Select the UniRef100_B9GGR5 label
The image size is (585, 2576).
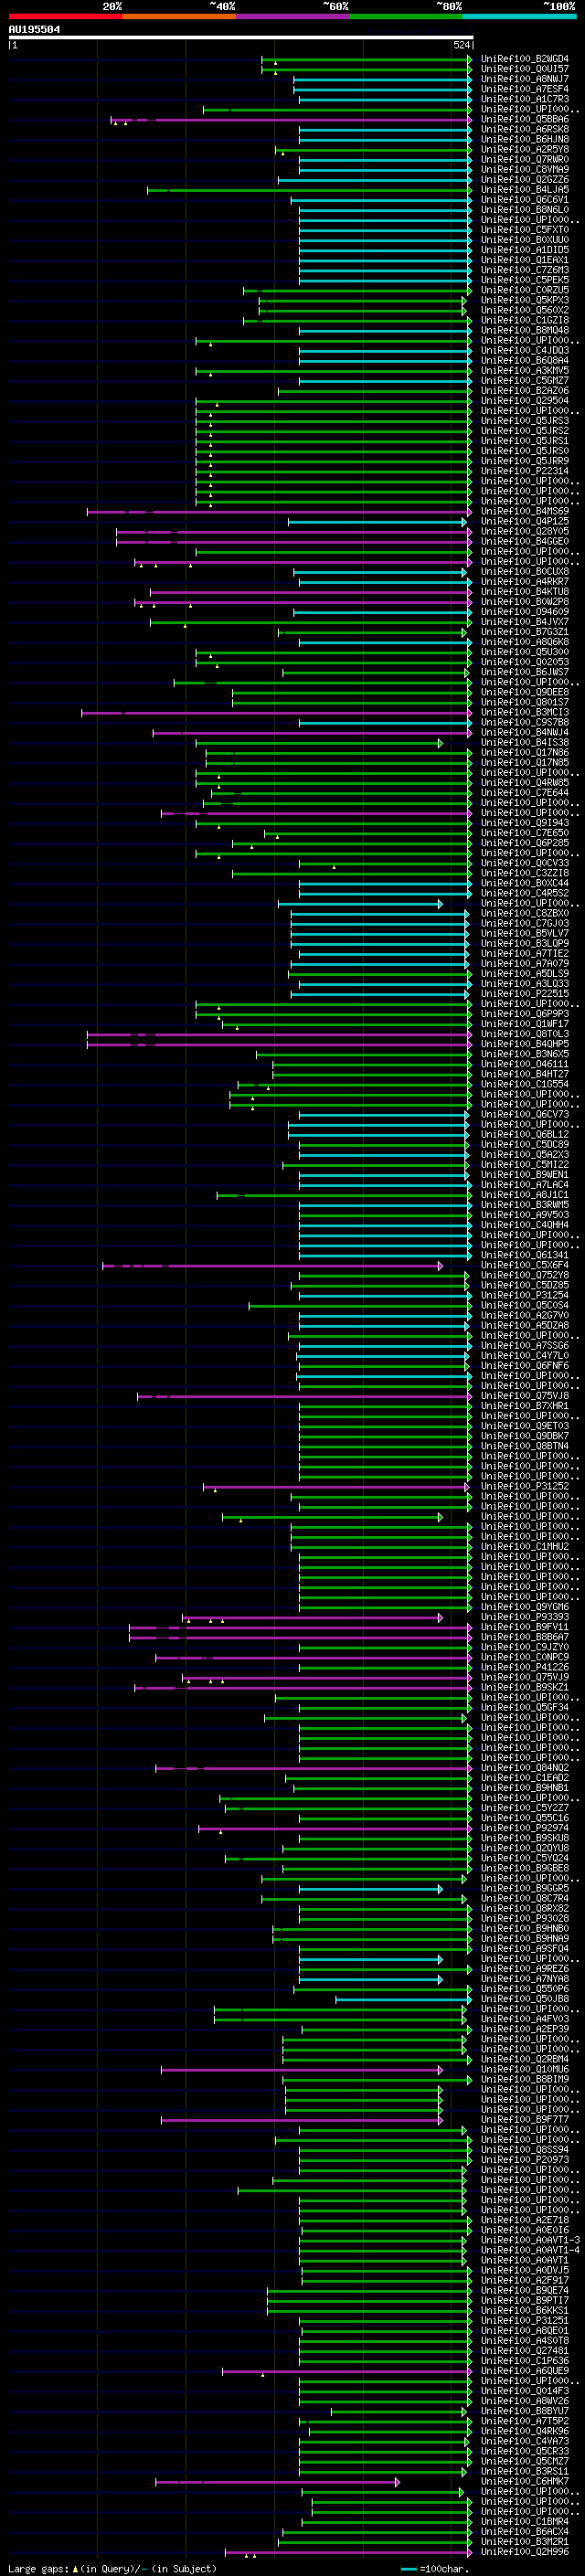(524, 1889)
